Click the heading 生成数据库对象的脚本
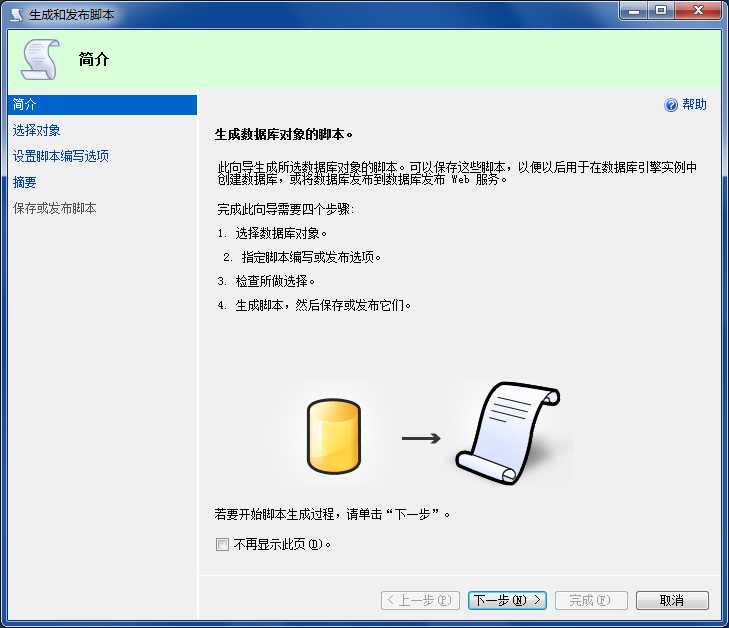This screenshot has width=729, height=628. (x=283, y=135)
